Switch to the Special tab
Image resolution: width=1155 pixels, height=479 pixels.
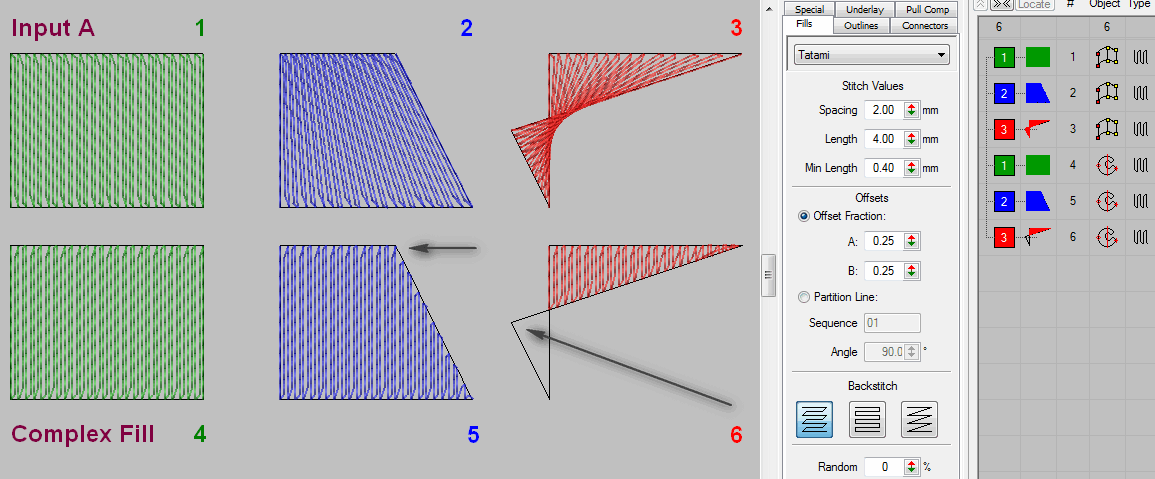809,10
